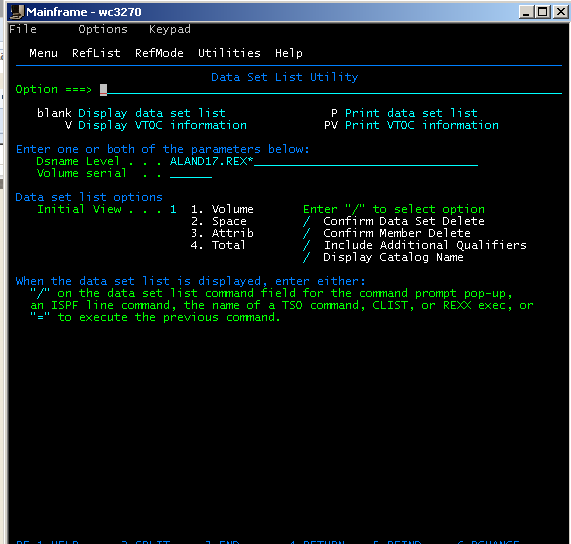Viewport: 571px width, 544px height.
Task: Click the 'PV' option code
Action: [x=331, y=125]
